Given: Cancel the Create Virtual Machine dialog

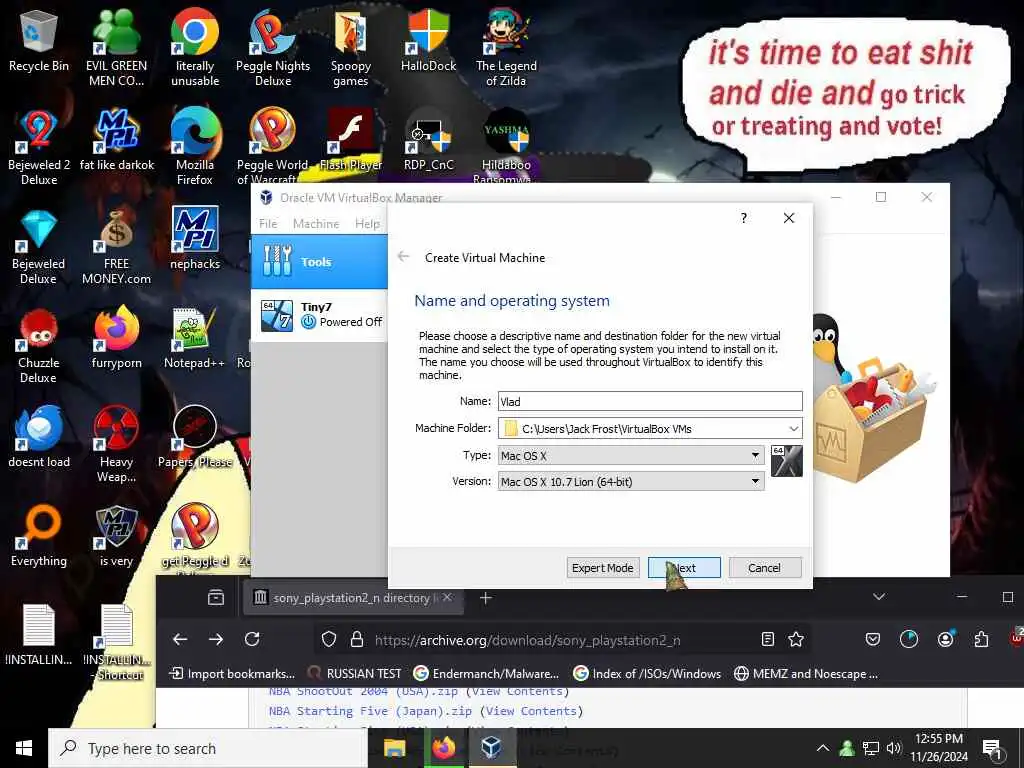Looking at the screenshot, I should (x=764, y=568).
